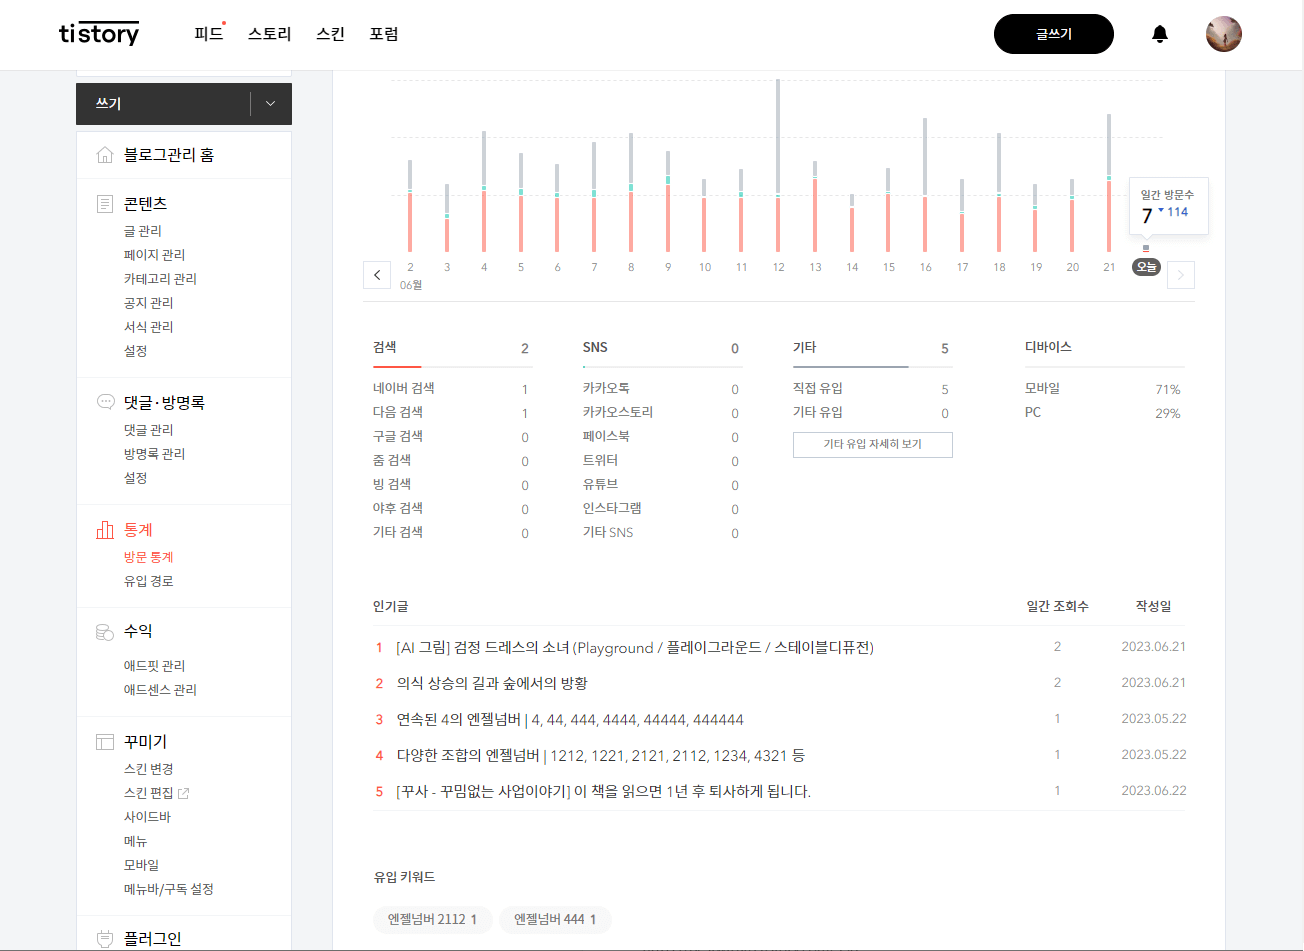Select the June 12 bar on the visitor chart
1304x951 pixels.
(x=778, y=170)
